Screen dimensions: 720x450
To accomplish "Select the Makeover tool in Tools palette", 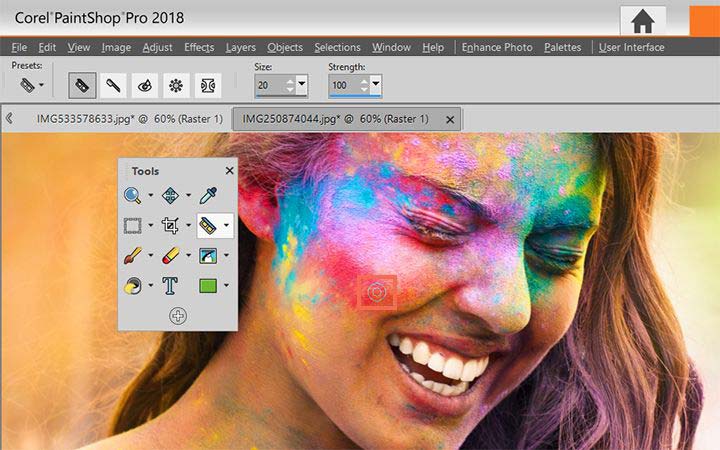I will point(208,225).
